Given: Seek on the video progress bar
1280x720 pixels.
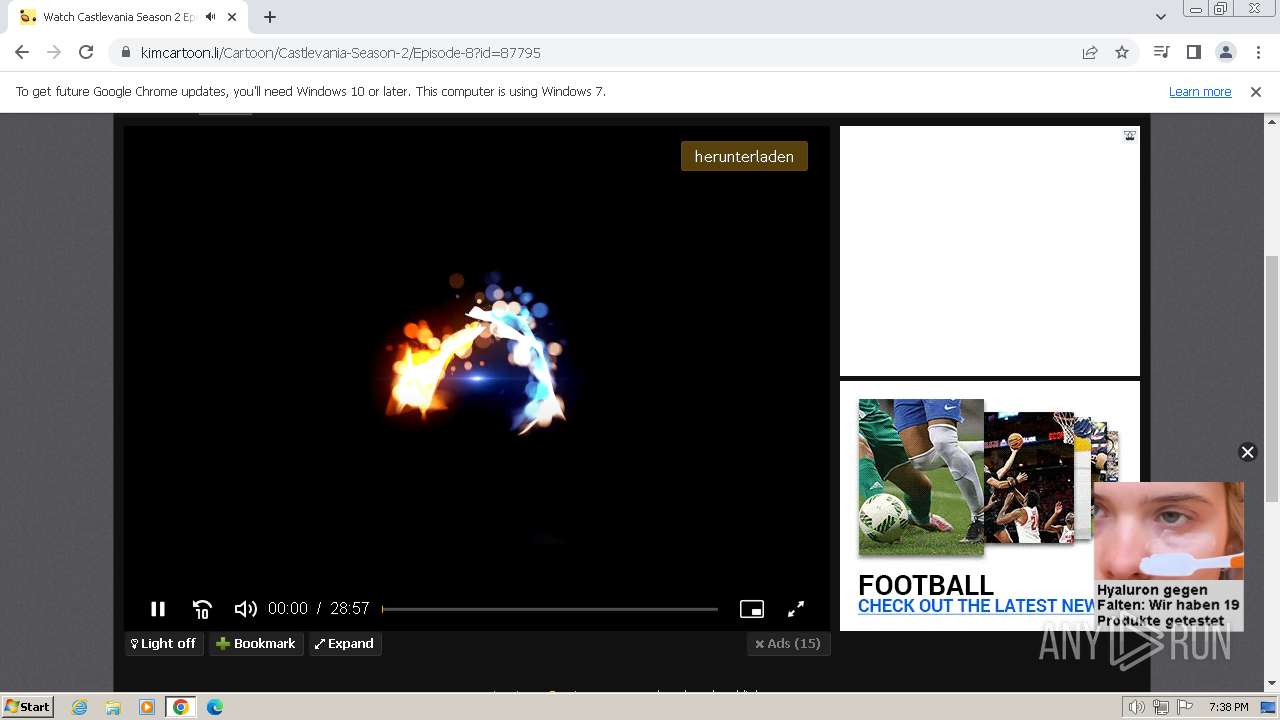Looking at the screenshot, I should point(550,608).
